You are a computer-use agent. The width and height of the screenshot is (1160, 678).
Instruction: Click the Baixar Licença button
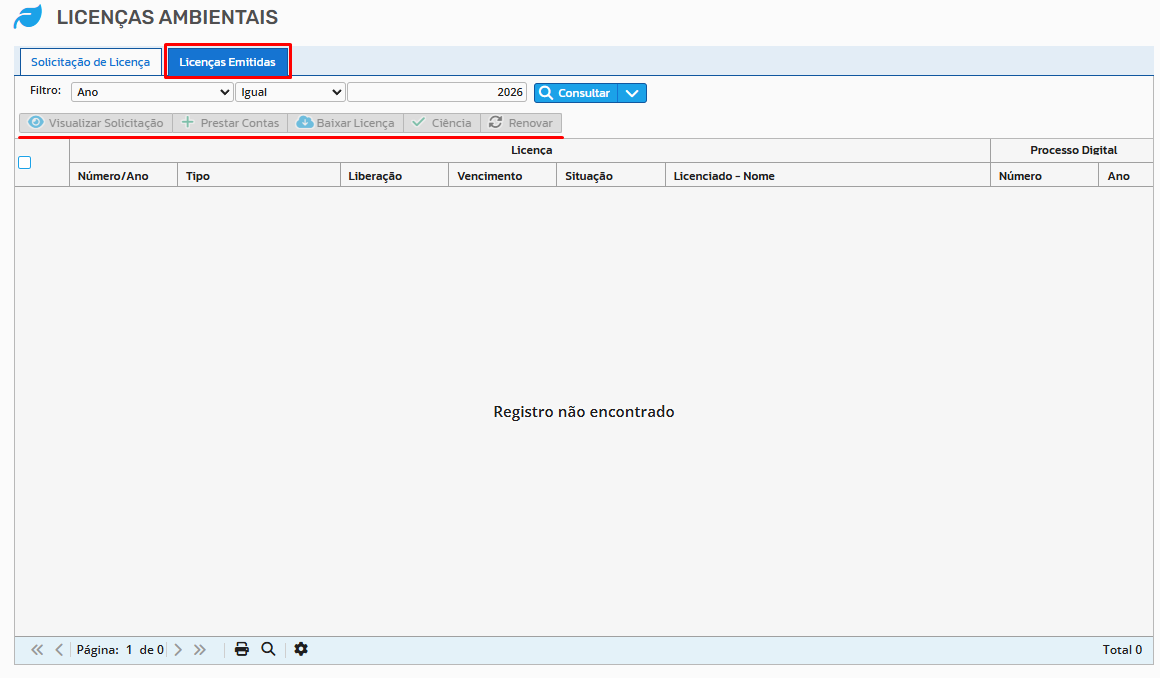tap(345, 123)
